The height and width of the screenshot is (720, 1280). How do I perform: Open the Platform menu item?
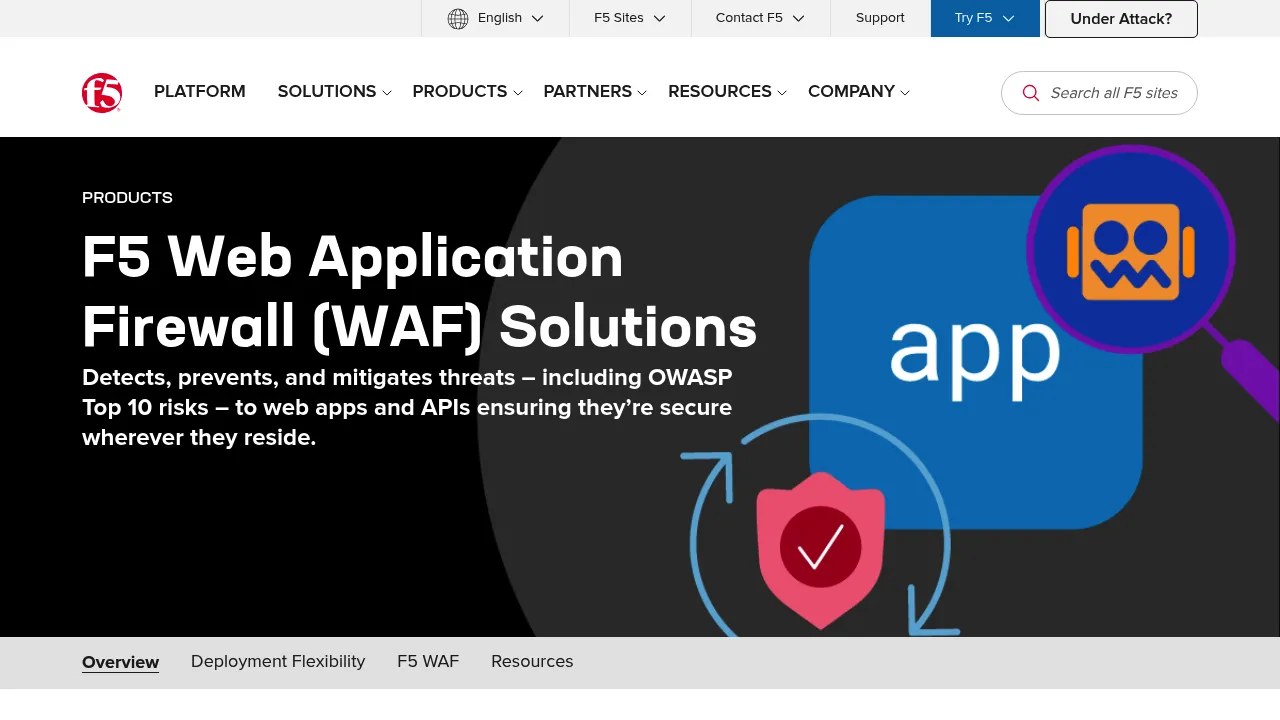[x=200, y=92]
